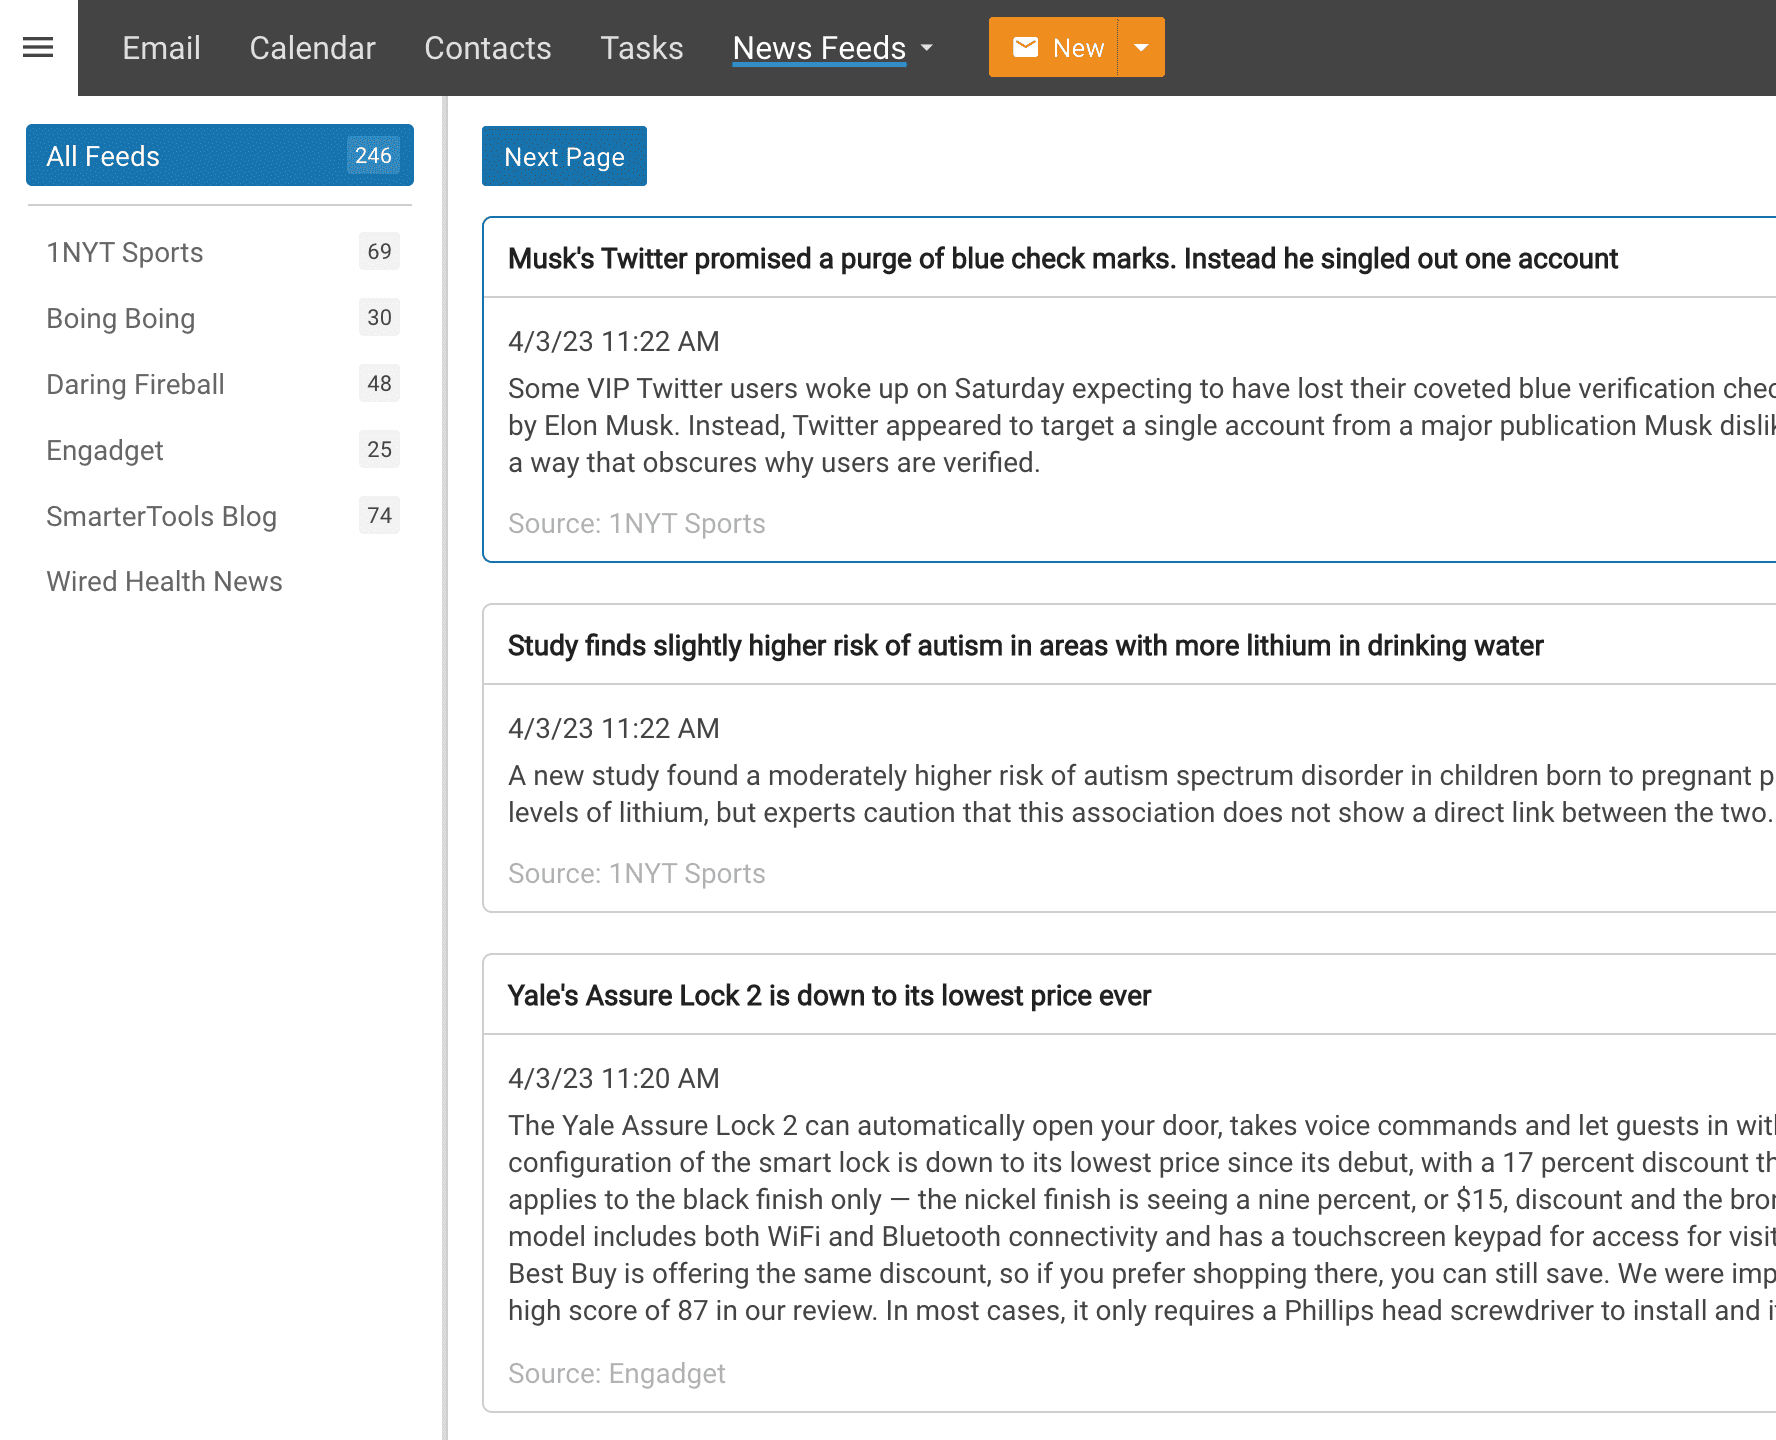The height and width of the screenshot is (1440, 1776).
Task: Open the New button dropdown arrow
Action: click(x=1141, y=47)
